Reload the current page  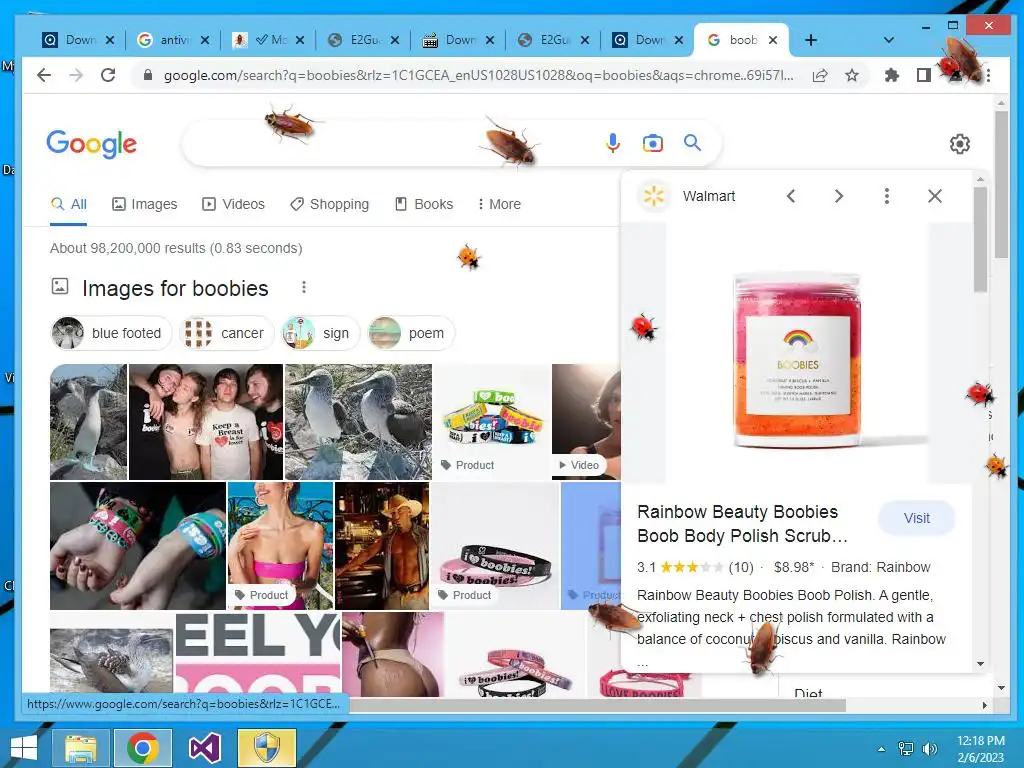coord(108,75)
